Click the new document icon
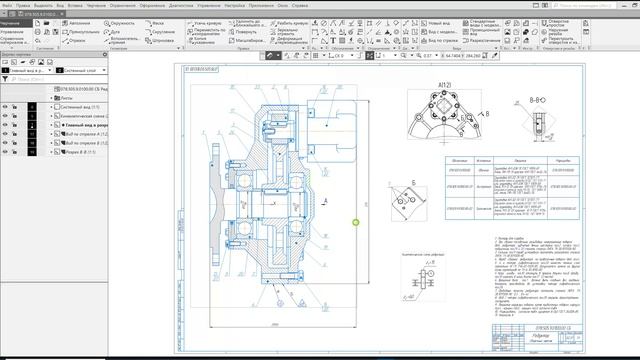Viewport: 640px width, 360px height. pyautogui.click(x=38, y=23)
